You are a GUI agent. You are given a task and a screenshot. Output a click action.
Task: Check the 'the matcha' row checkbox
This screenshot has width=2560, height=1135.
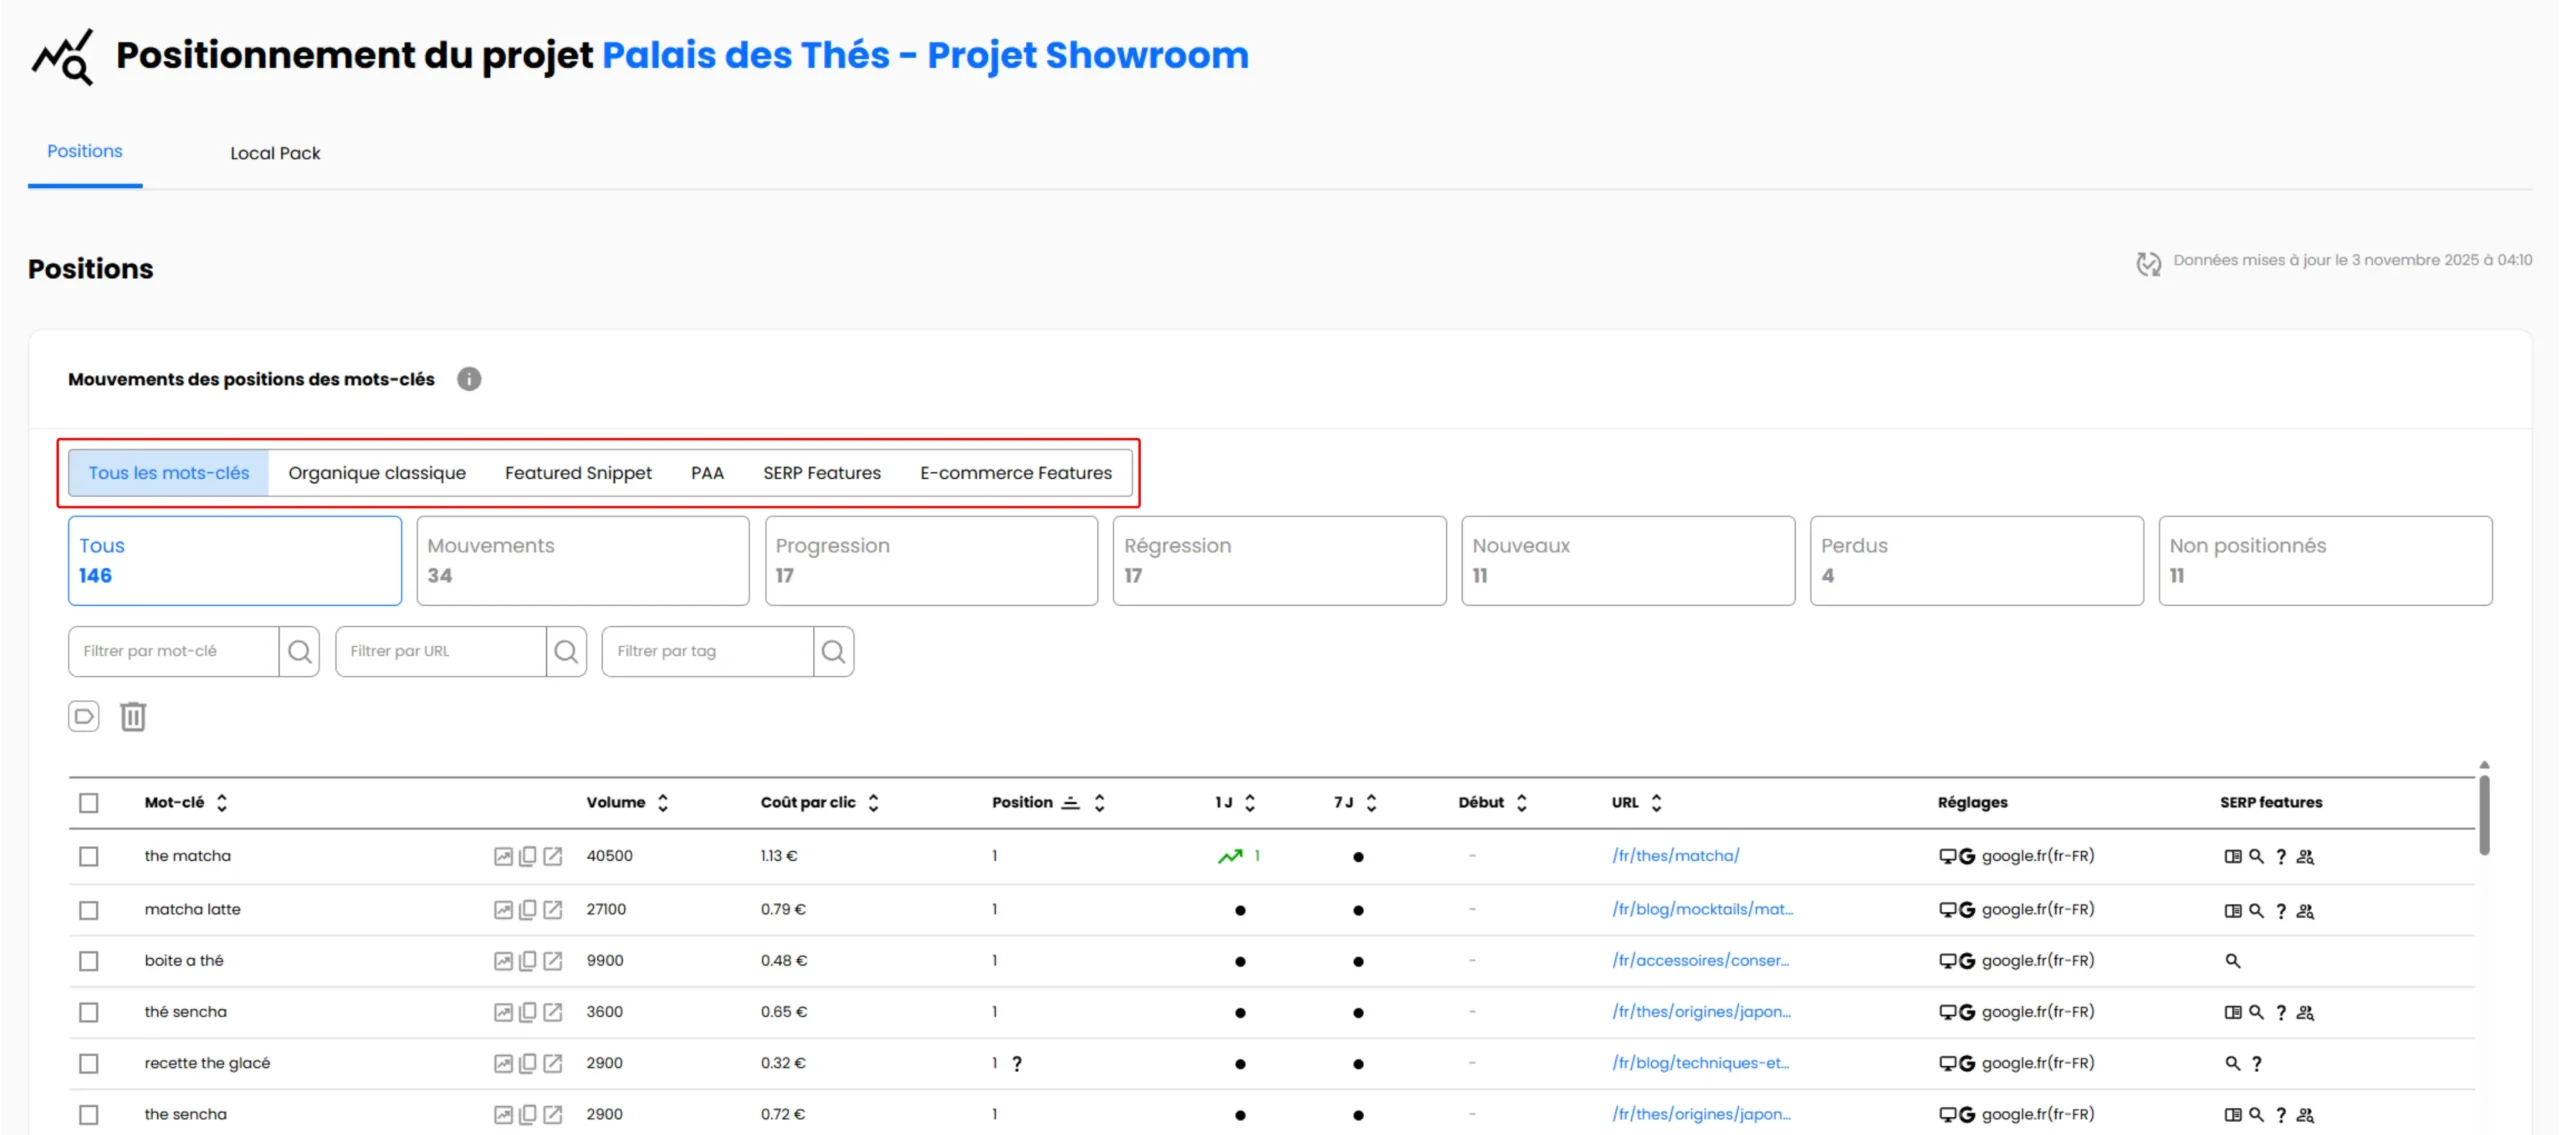[x=89, y=856]
